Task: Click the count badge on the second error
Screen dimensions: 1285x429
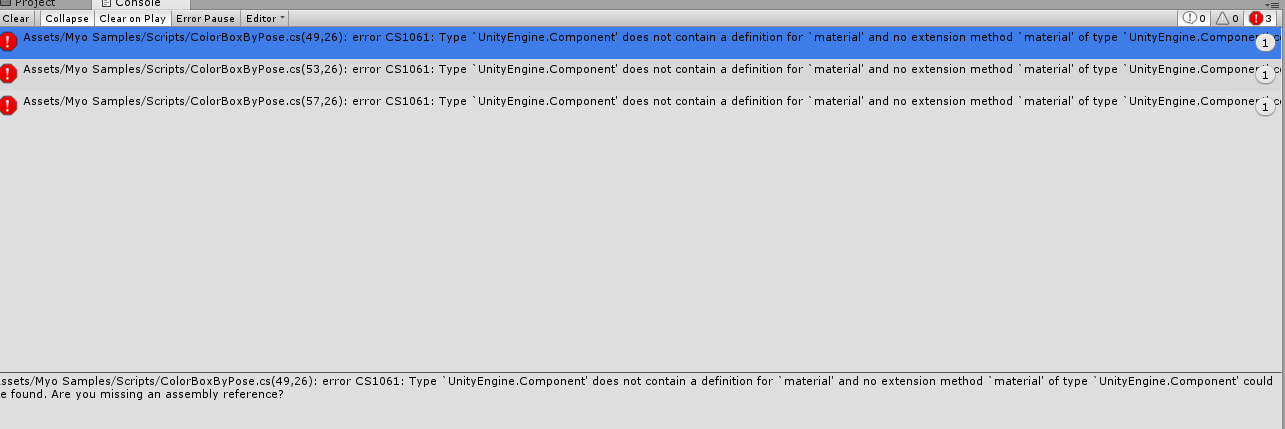Action: coord(1265,75)
